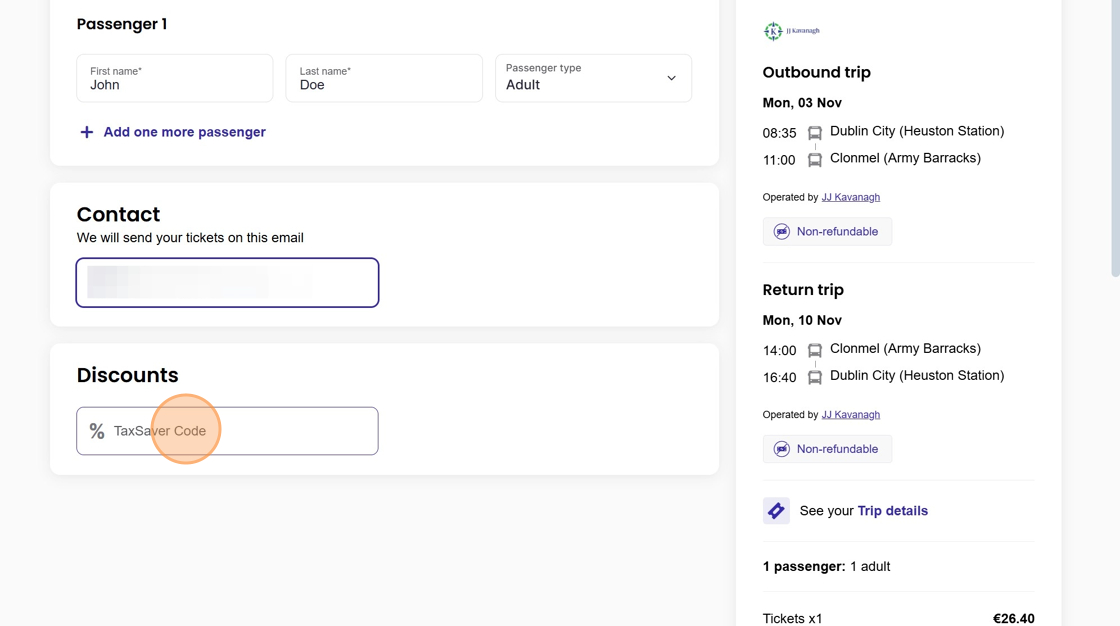Click the contact email input field
The width and height of the screenshot is (1120, 626).
point(227,283)
